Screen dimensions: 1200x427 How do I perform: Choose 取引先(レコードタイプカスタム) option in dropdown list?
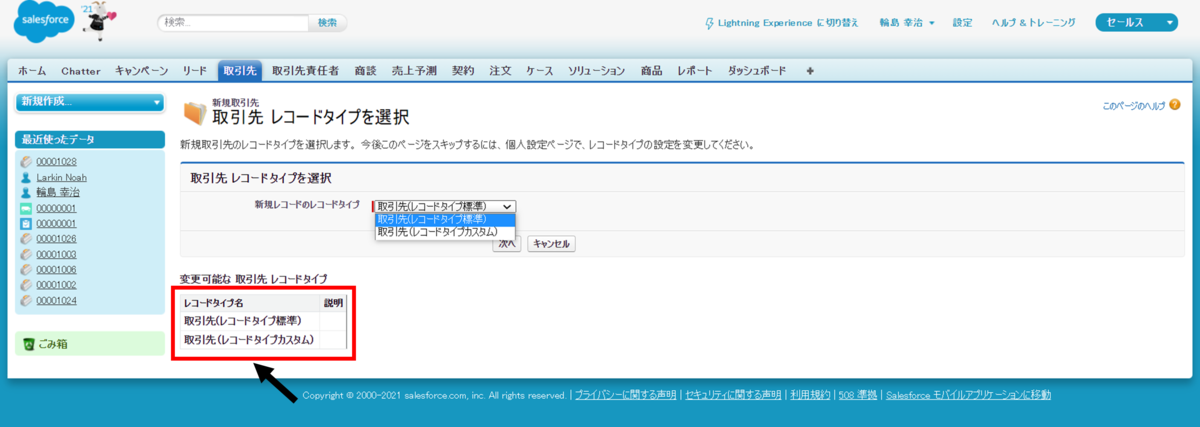coord(445,232)
